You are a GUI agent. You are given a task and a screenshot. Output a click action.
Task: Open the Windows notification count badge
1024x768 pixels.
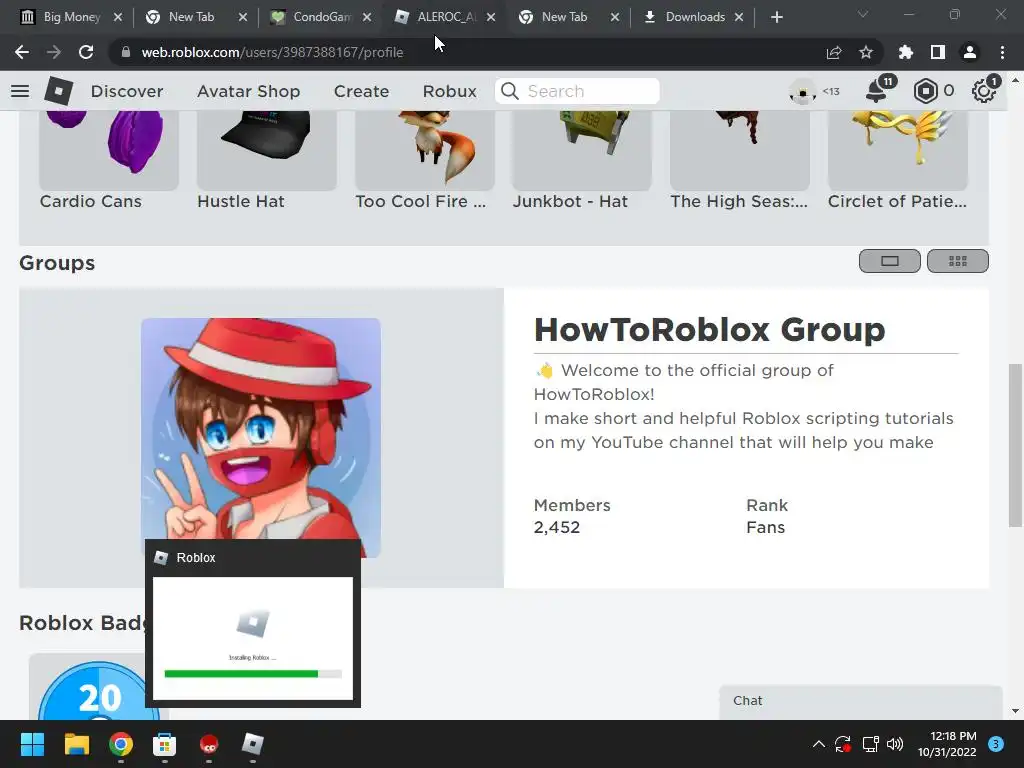995,744
